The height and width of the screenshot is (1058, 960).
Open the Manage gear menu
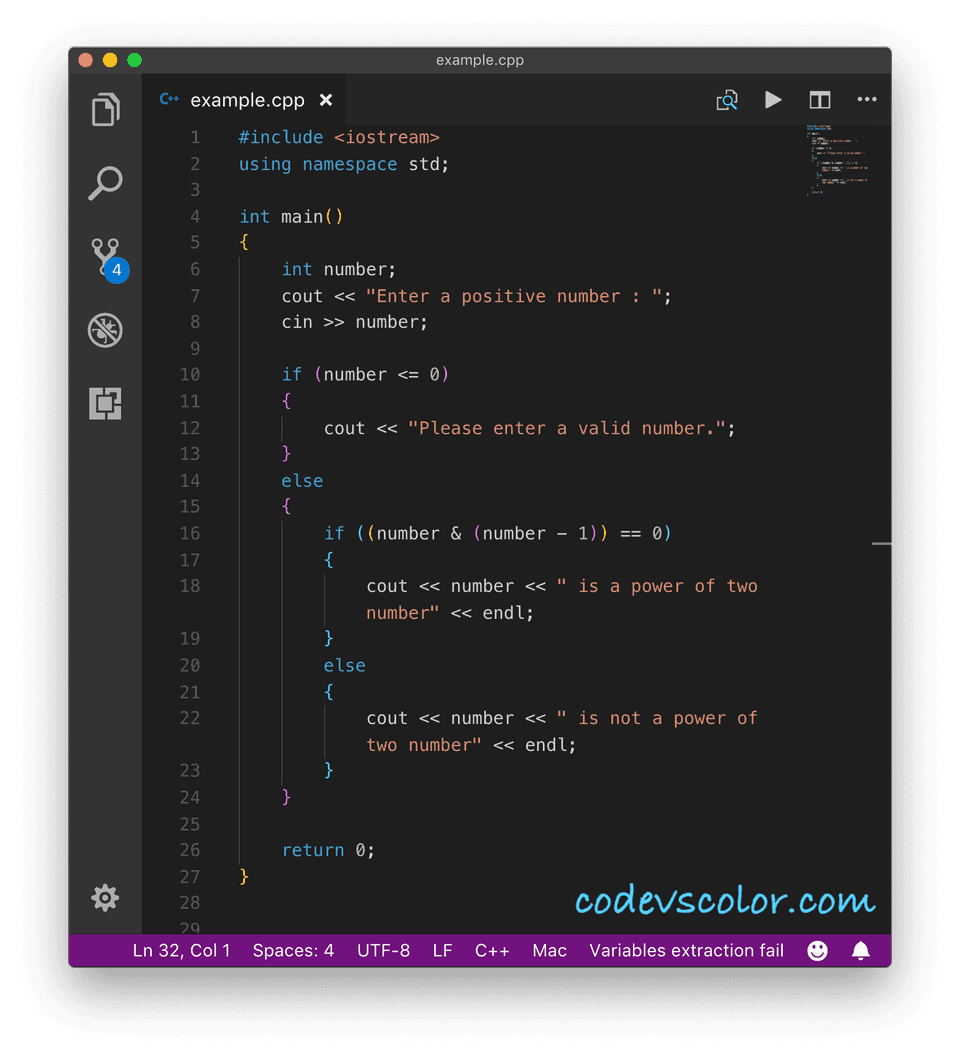(x=105, y=898)
